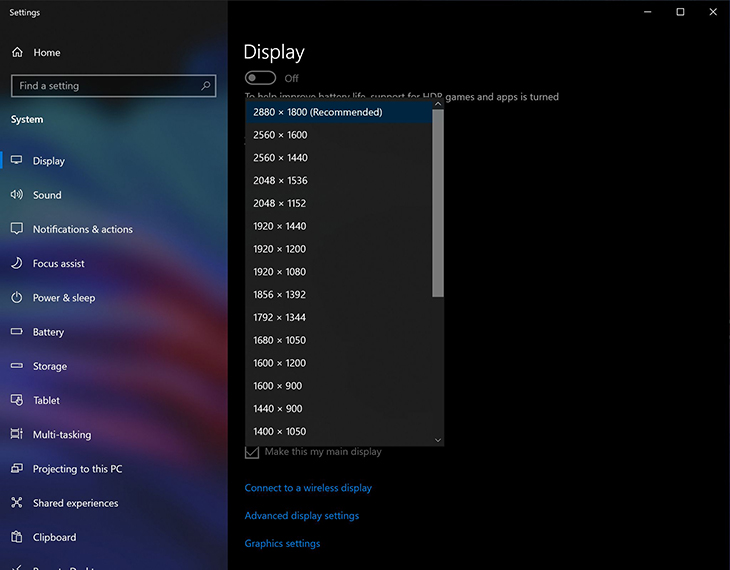Click scroll-down arrow of resolution list
The height and width of the screenshot is (570, 730).
pos(438,440)
